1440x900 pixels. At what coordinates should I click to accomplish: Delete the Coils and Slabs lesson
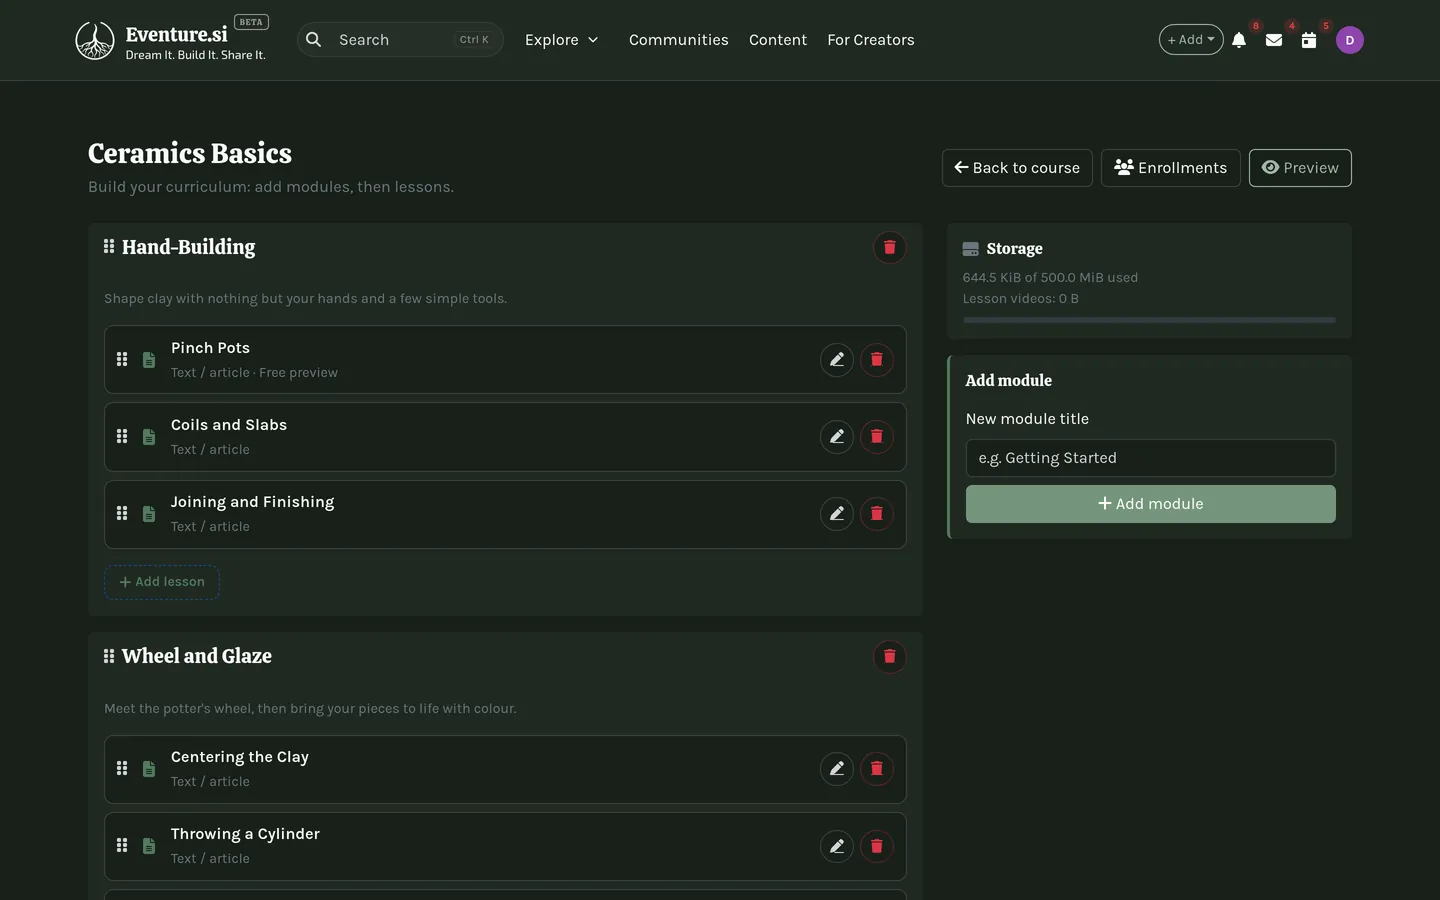[877, 437]
